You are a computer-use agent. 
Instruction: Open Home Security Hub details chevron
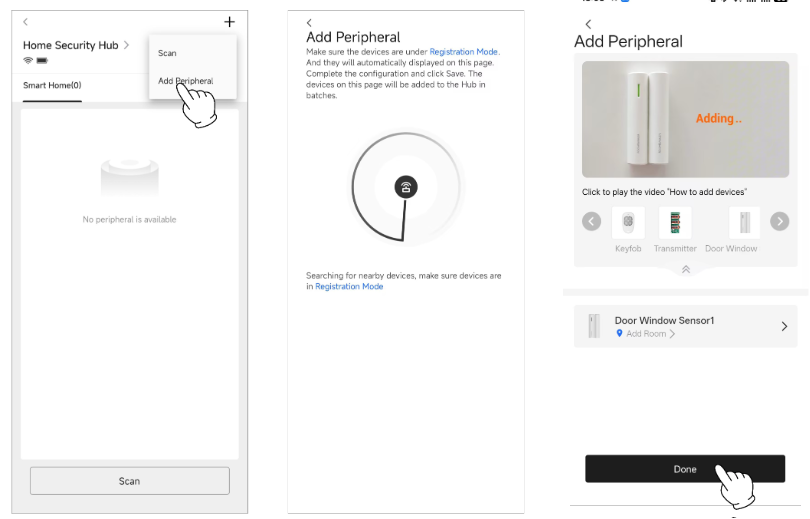tap(126, 45)
